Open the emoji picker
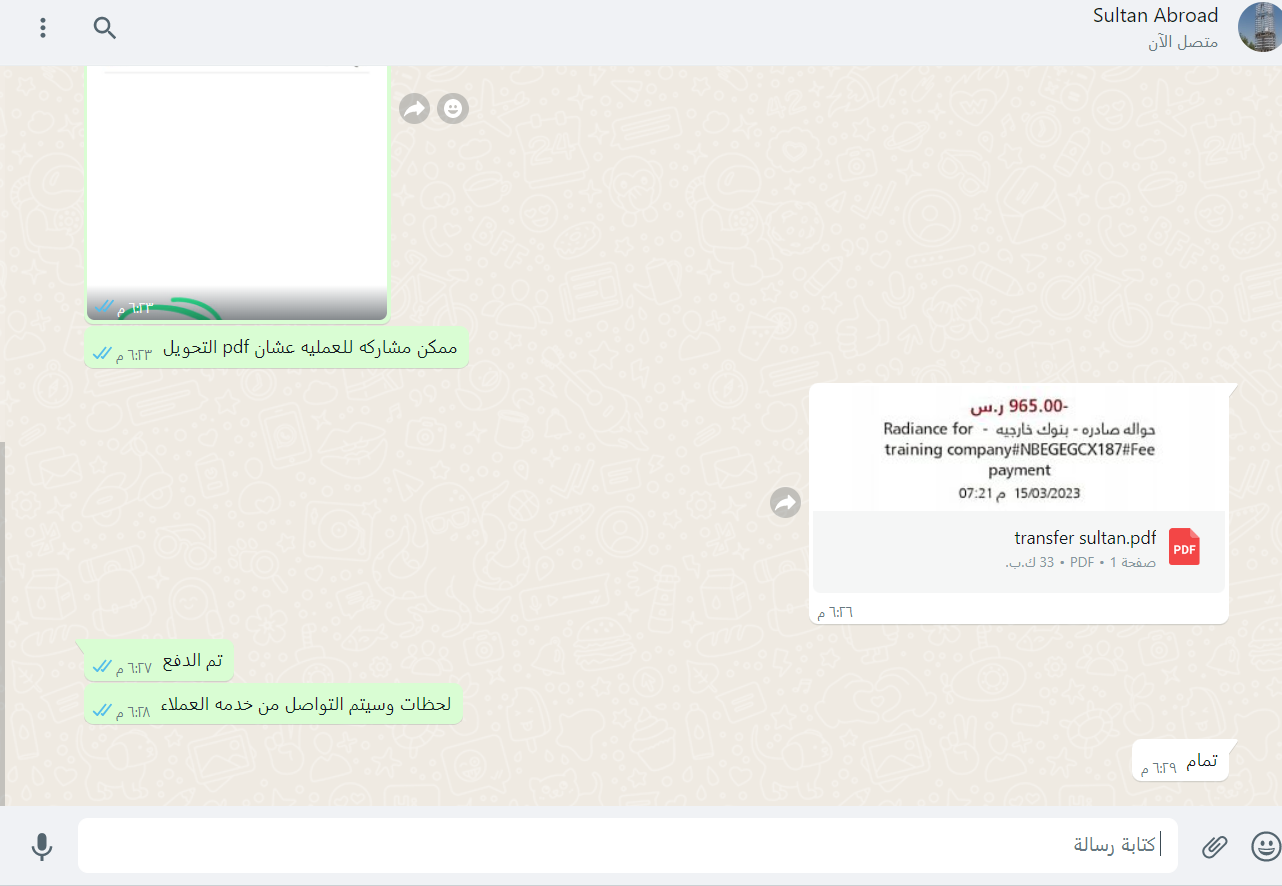 click(1265, 847)
